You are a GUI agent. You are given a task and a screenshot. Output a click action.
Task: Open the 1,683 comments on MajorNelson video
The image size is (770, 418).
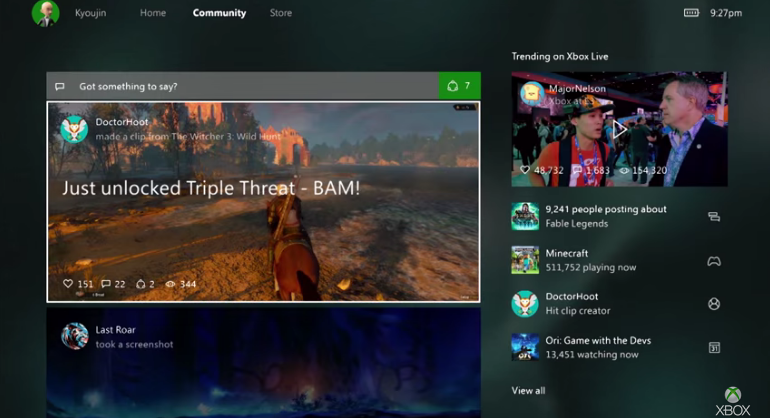(x=578, y=170)
